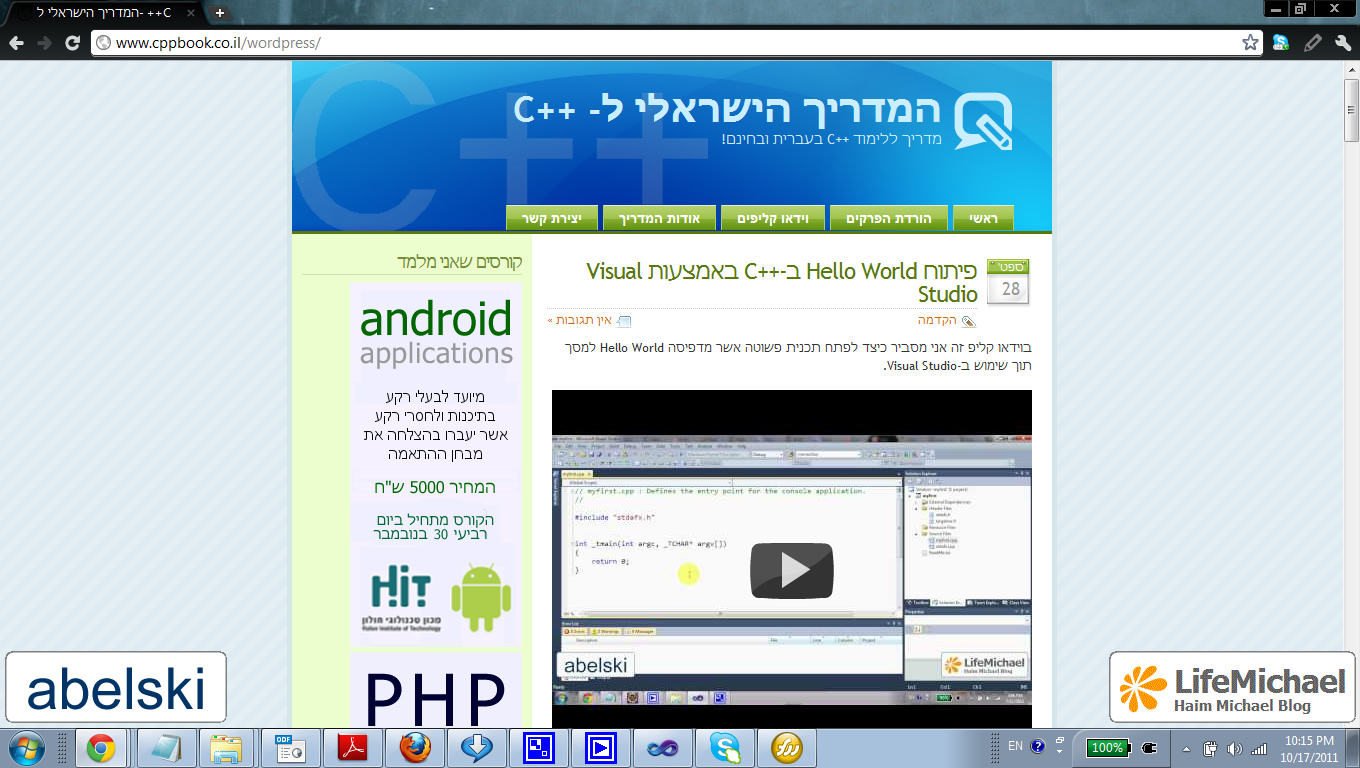This screenshot has width=1360, height=768.
Task: Open the הורדת הפרקים navigation tab
Action: click(x=889, y=218)
